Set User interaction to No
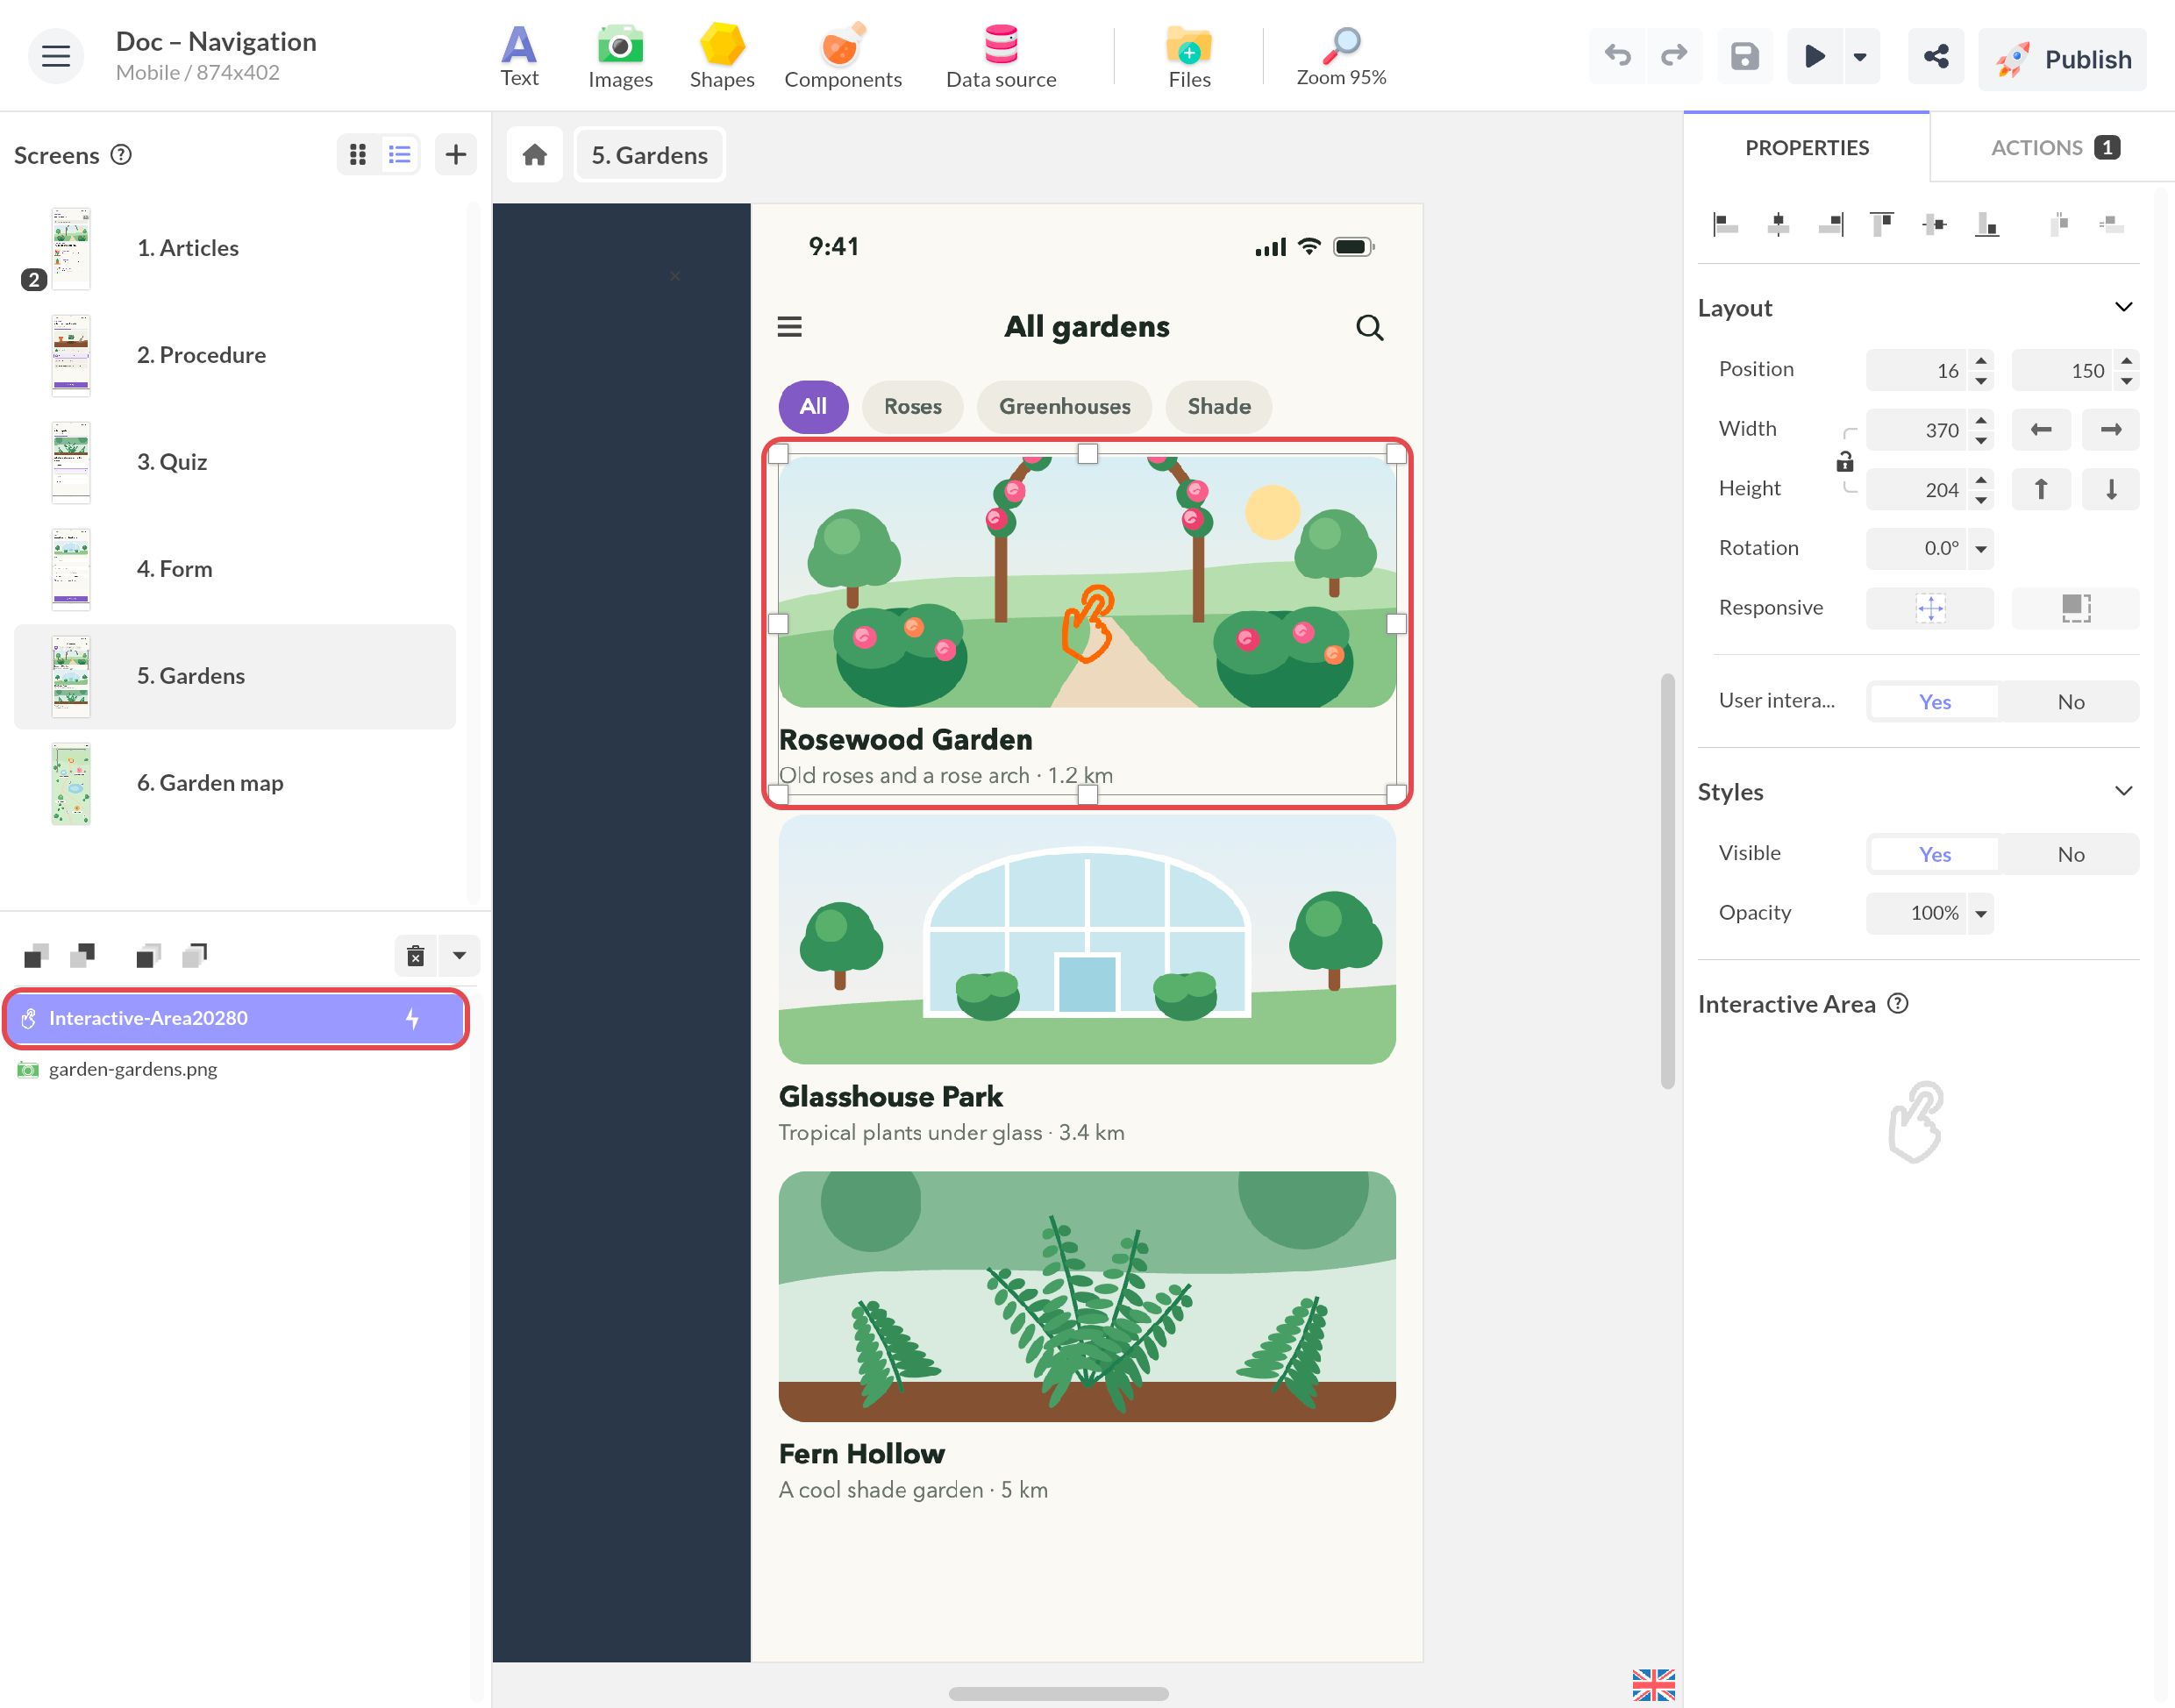The image size is (2175, 1708). click(x=2069, y=702)
